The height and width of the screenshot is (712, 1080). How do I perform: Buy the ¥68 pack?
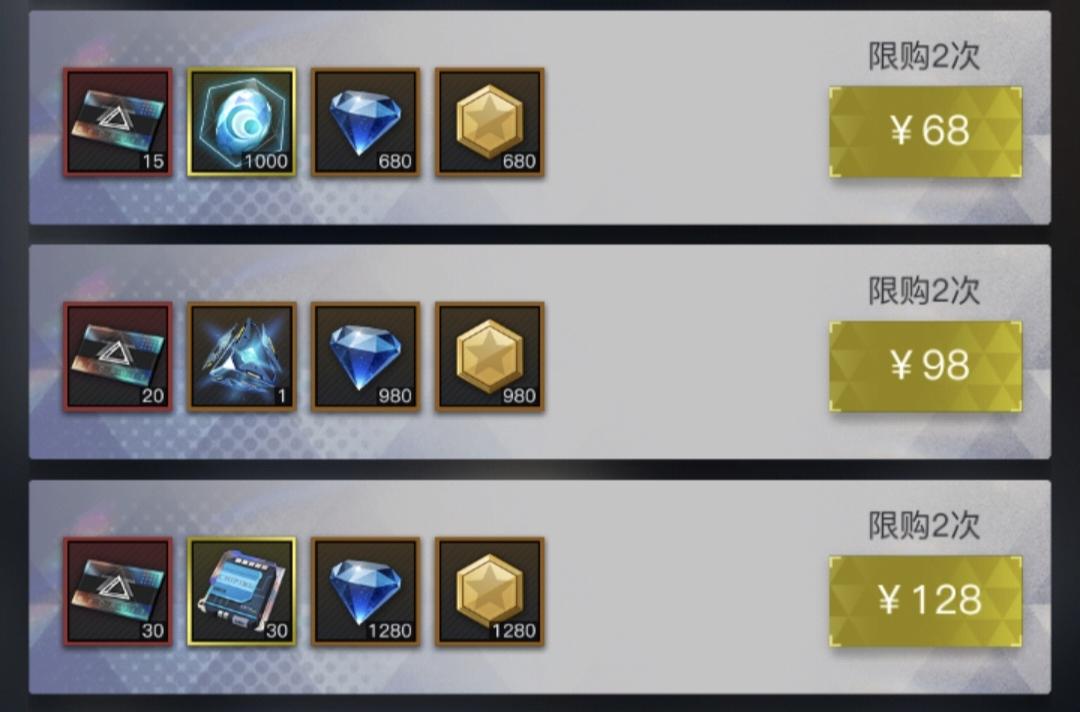pos(926,132)
